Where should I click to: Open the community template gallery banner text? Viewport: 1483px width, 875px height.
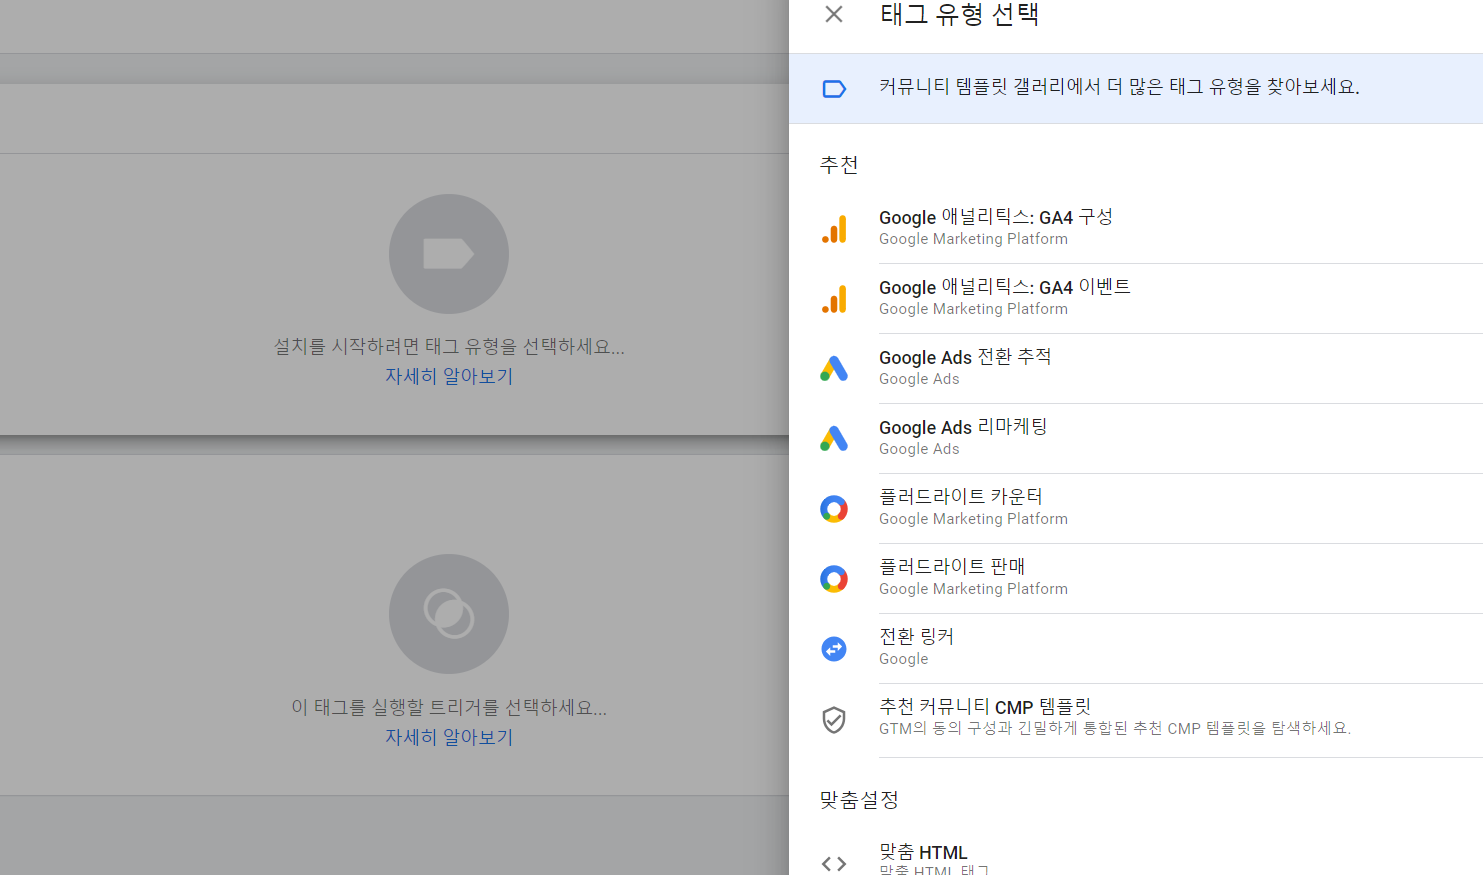[1119, 87]
